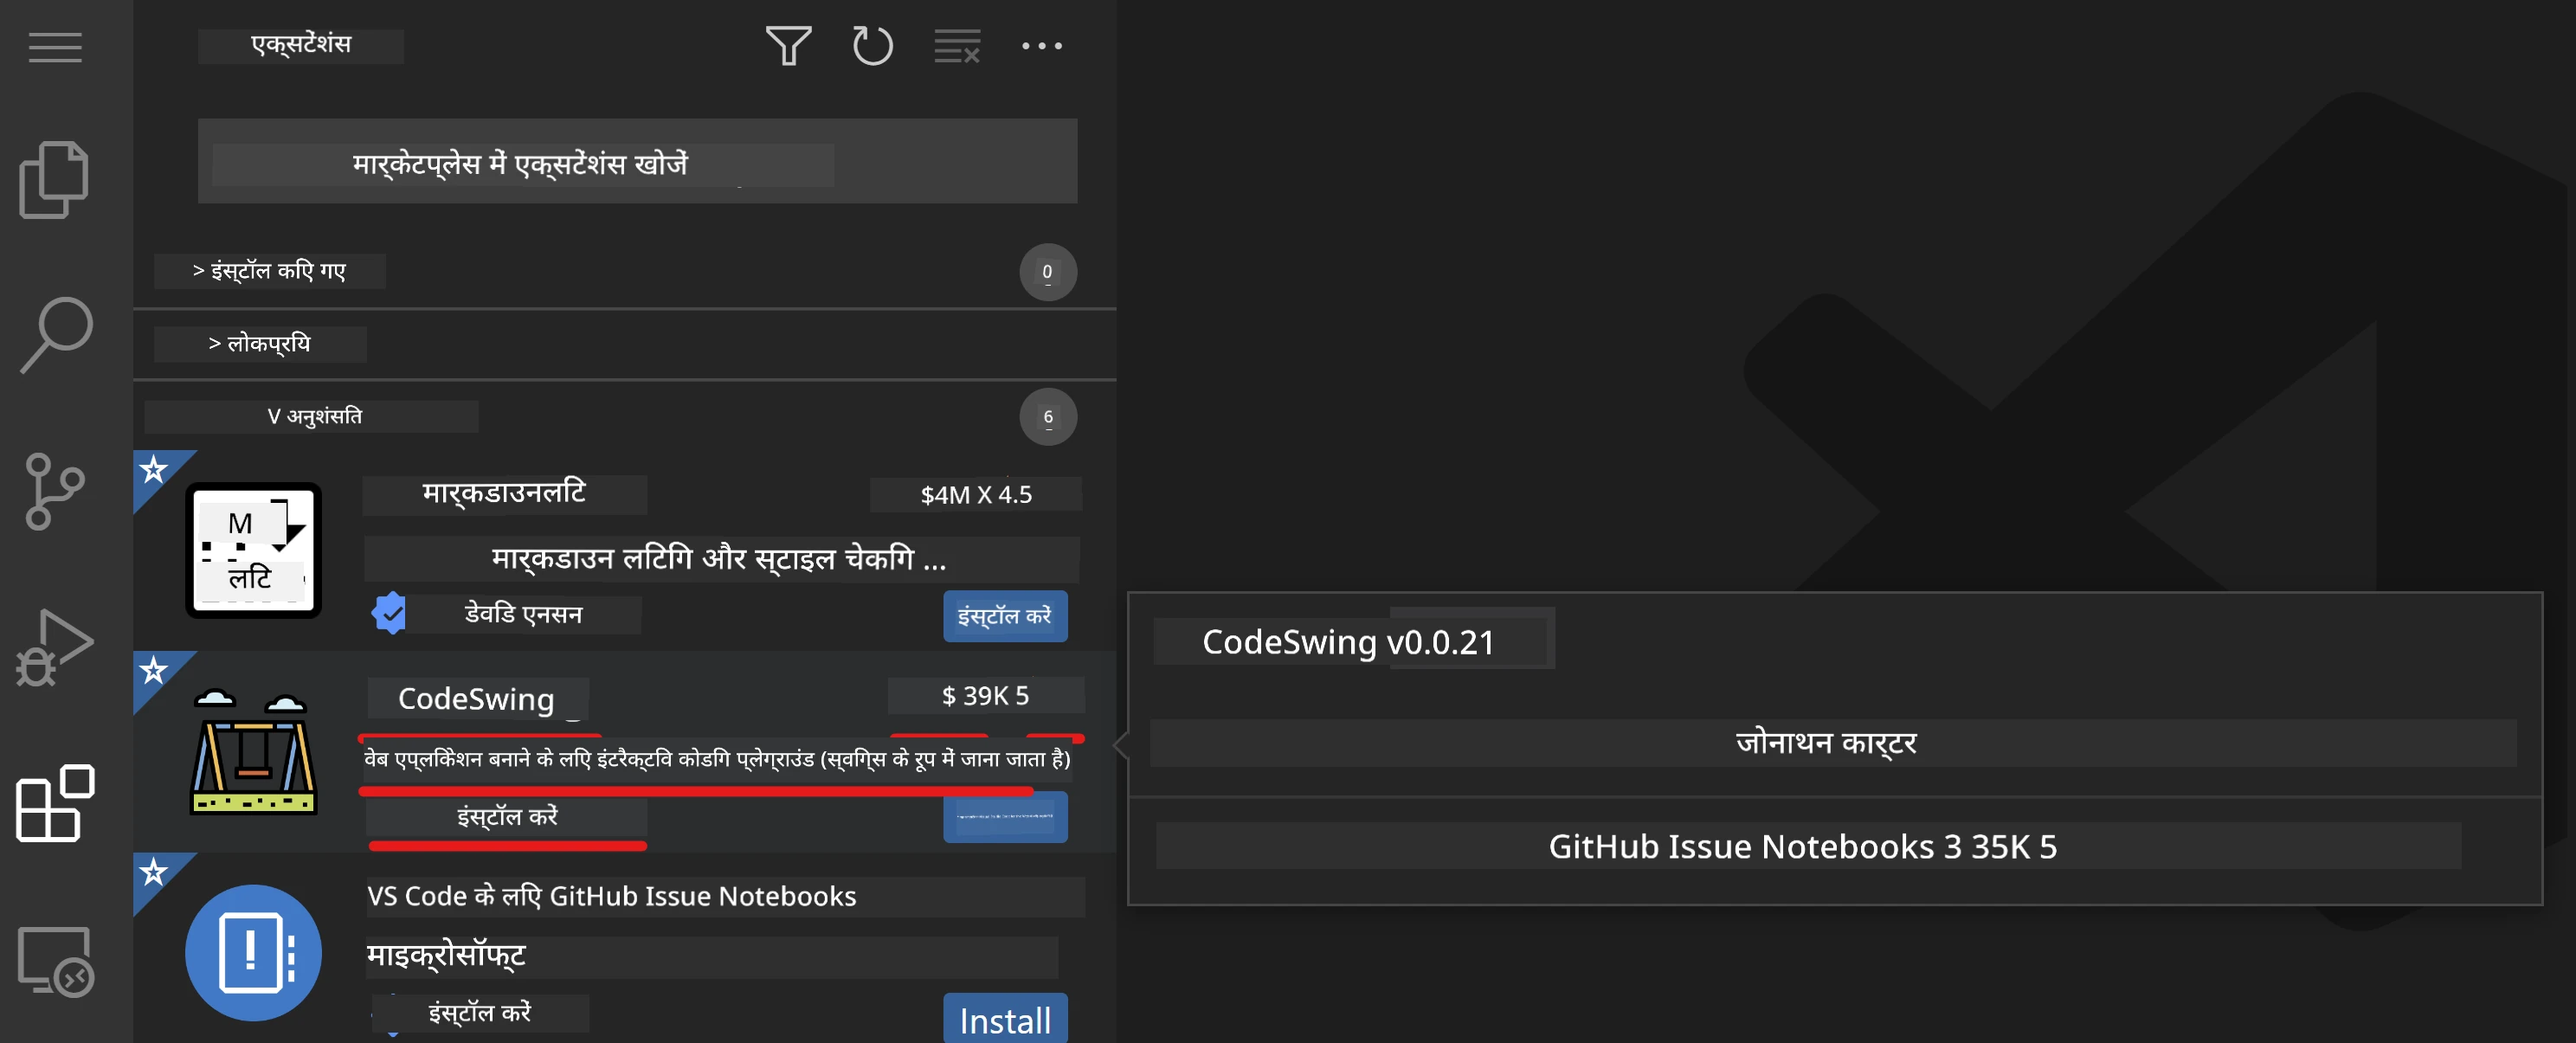This screenshot has height=1043, width=2576.
Task: Click VS Code के लिए GitHub Issue Notebooks title
Action: coord(612,896)
